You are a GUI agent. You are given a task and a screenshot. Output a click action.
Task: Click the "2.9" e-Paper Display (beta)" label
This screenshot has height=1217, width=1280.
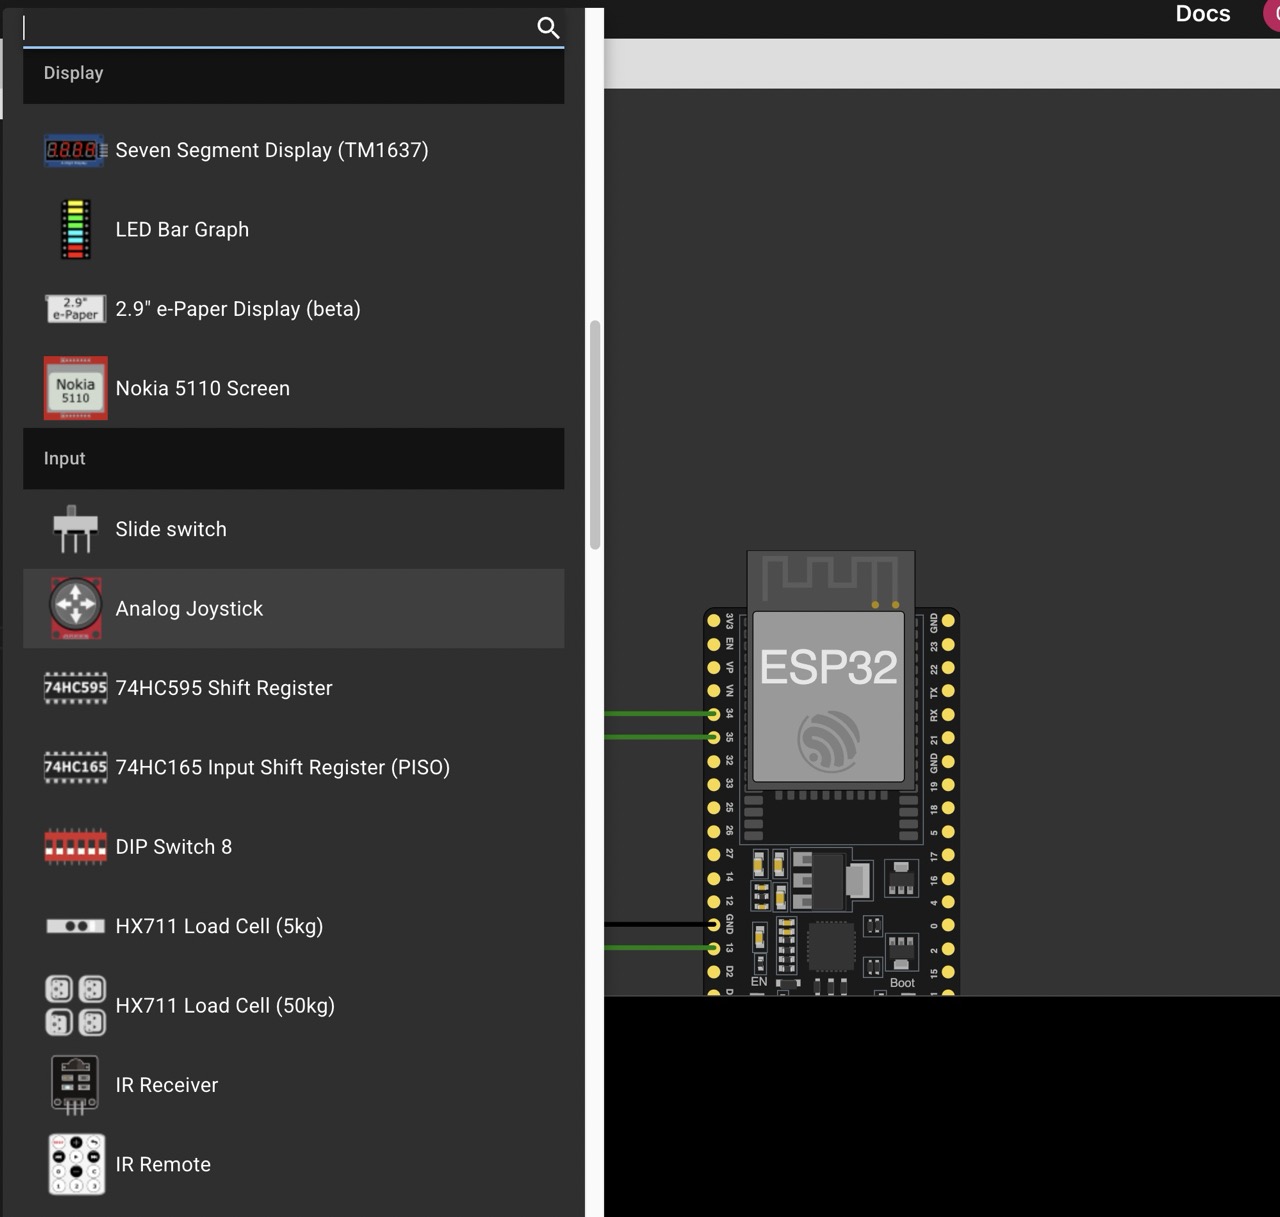click(238, 309)
